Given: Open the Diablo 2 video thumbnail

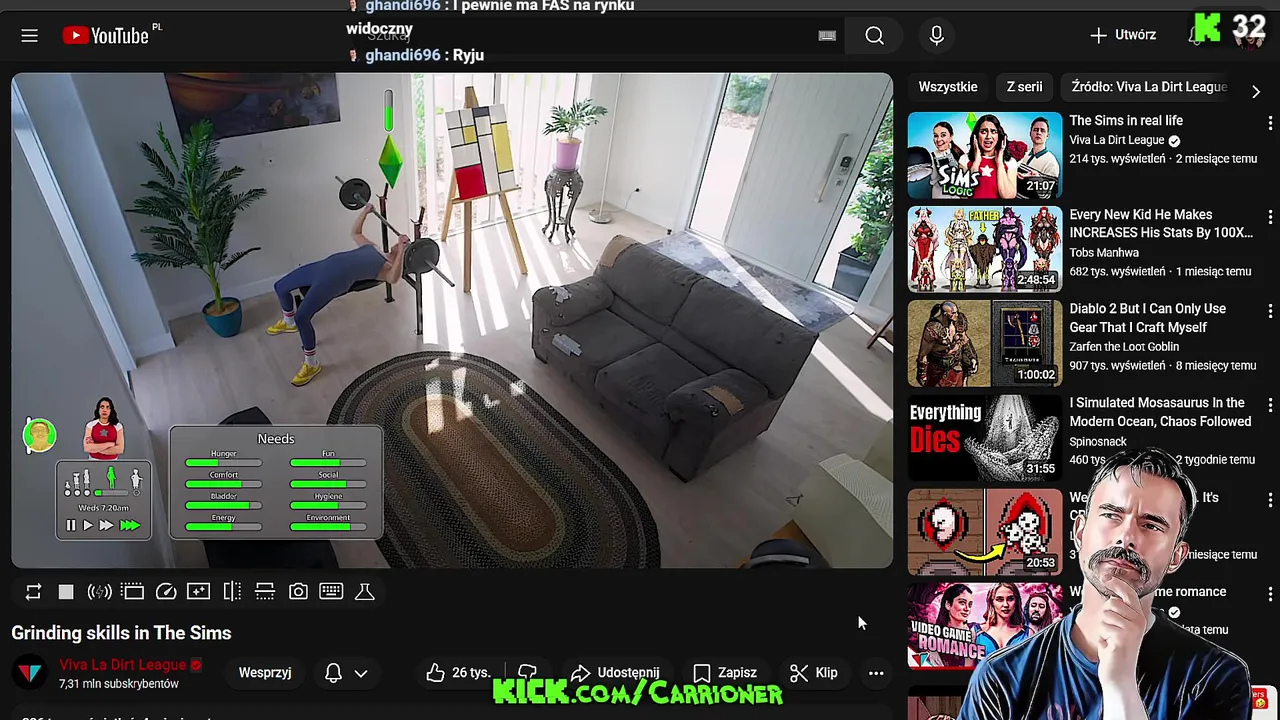Looking at the screenshot, I should coord(985,343).
